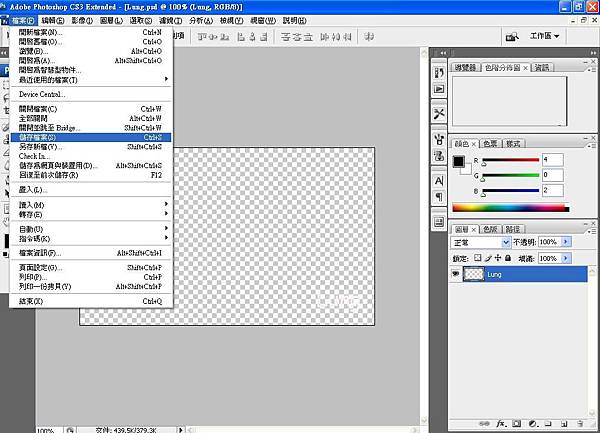This screenshot has height=433, width=600.
Task: Switch to 色票 (Swatches) tab
Action: pos(490,144)
